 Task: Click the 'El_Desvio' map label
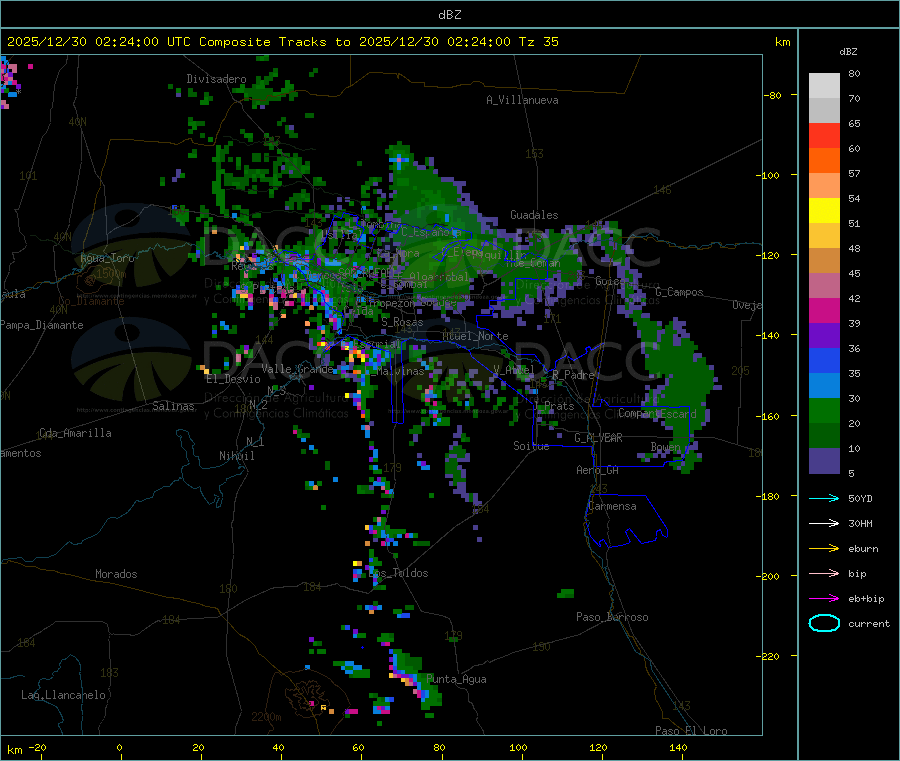tap(234, 379)
